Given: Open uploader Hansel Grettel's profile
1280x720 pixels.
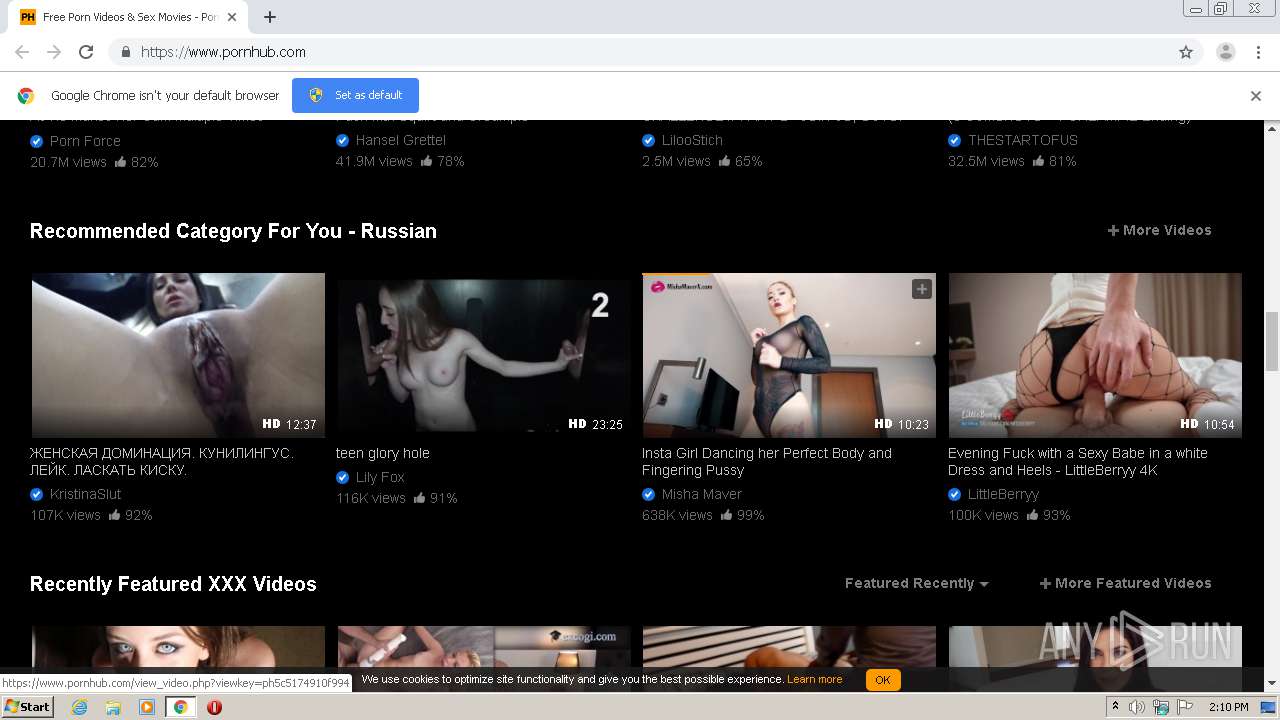Looking at the screenshot, I should (401, 140).
